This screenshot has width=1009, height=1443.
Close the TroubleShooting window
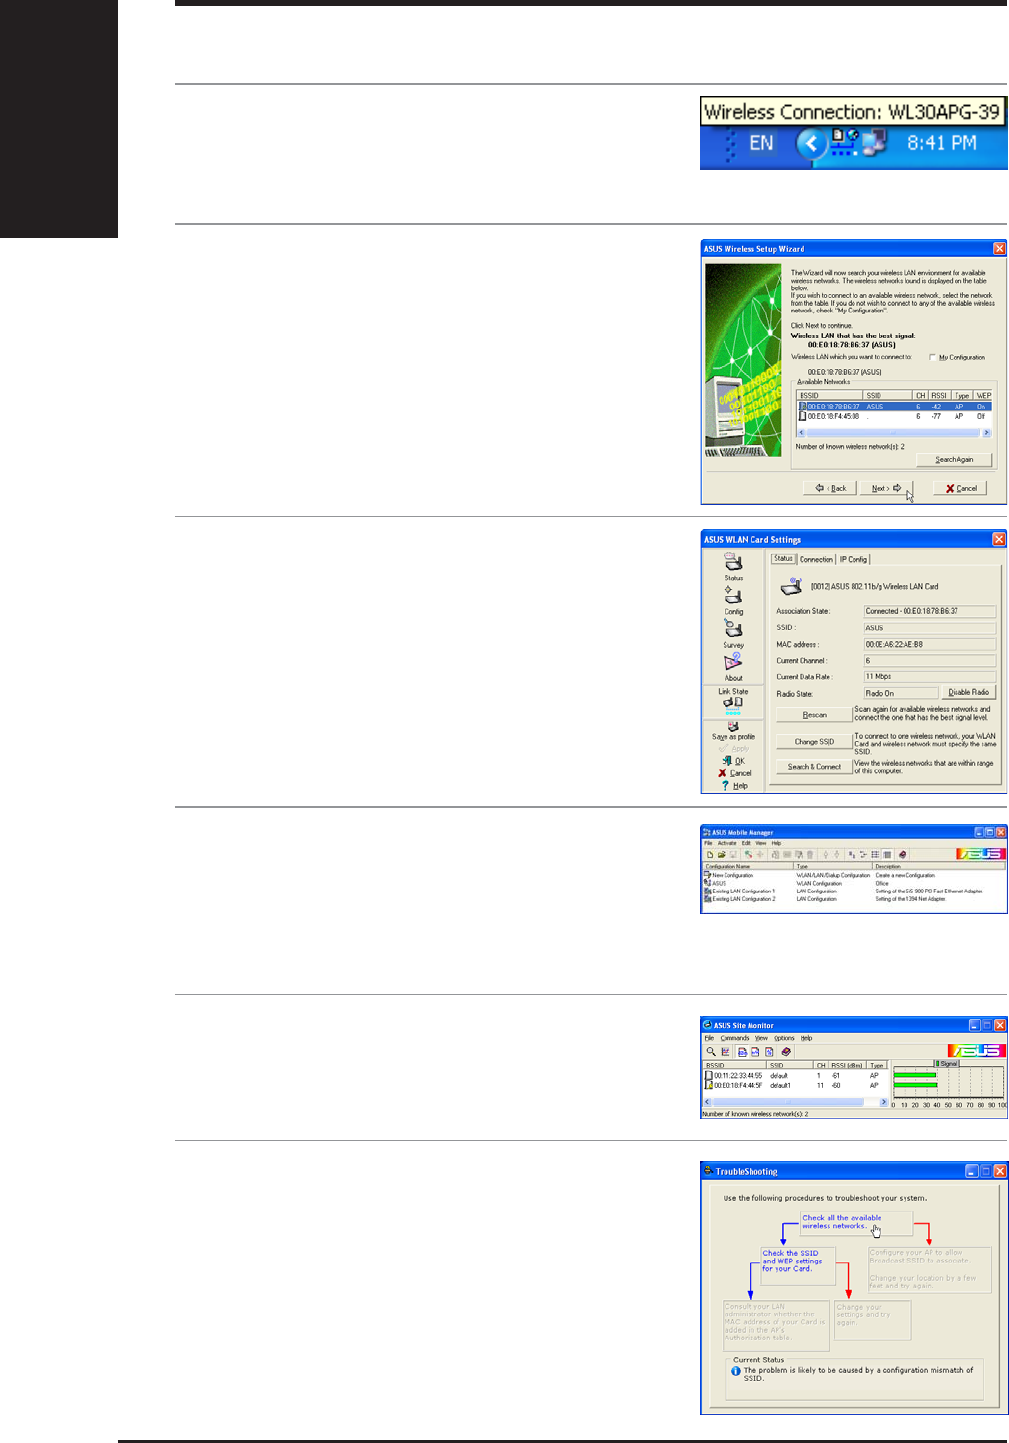999,1171
